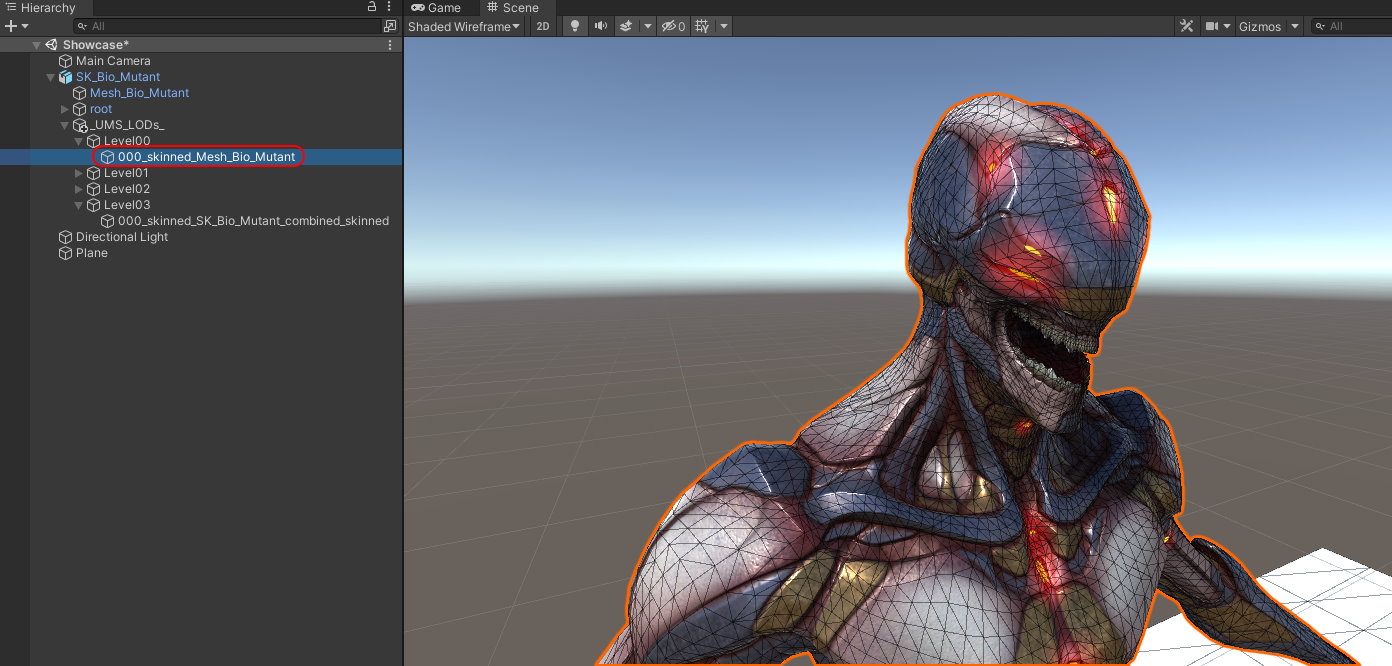Toggle scene lighting with the lightbulb icon

point(574,26)
